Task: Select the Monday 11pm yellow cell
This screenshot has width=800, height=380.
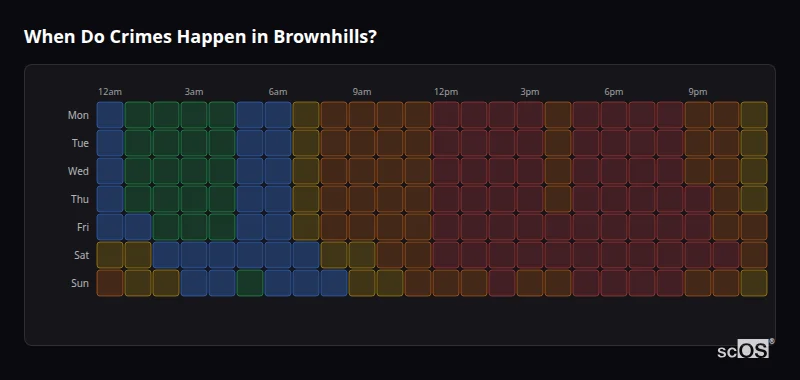Action: (x=754, y=115)
